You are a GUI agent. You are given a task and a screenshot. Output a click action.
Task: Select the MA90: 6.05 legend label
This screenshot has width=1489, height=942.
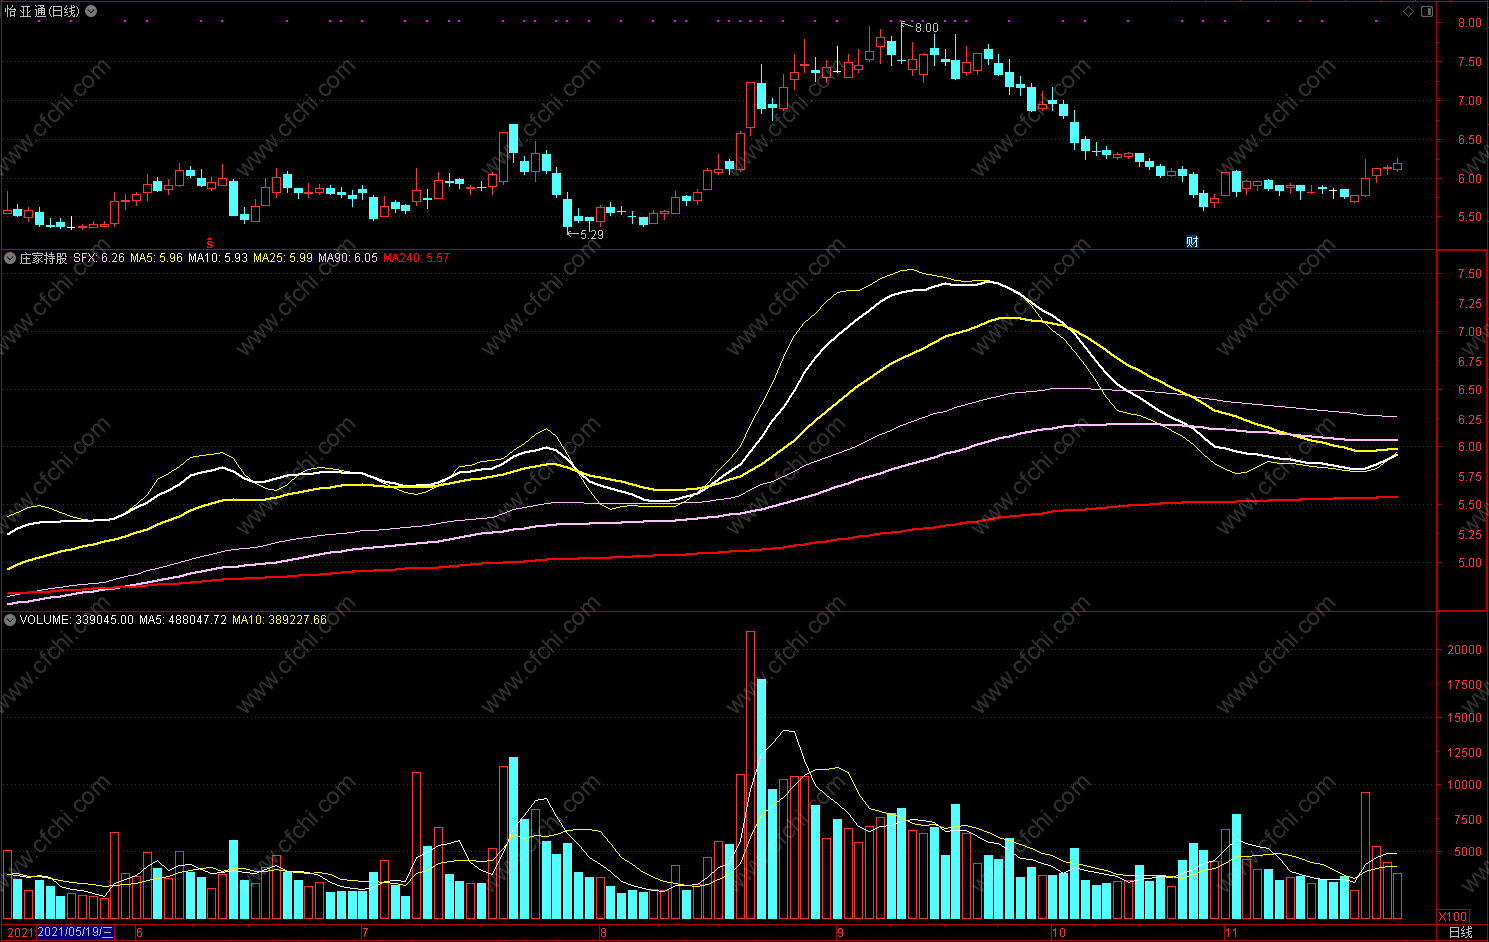(348, 258)
